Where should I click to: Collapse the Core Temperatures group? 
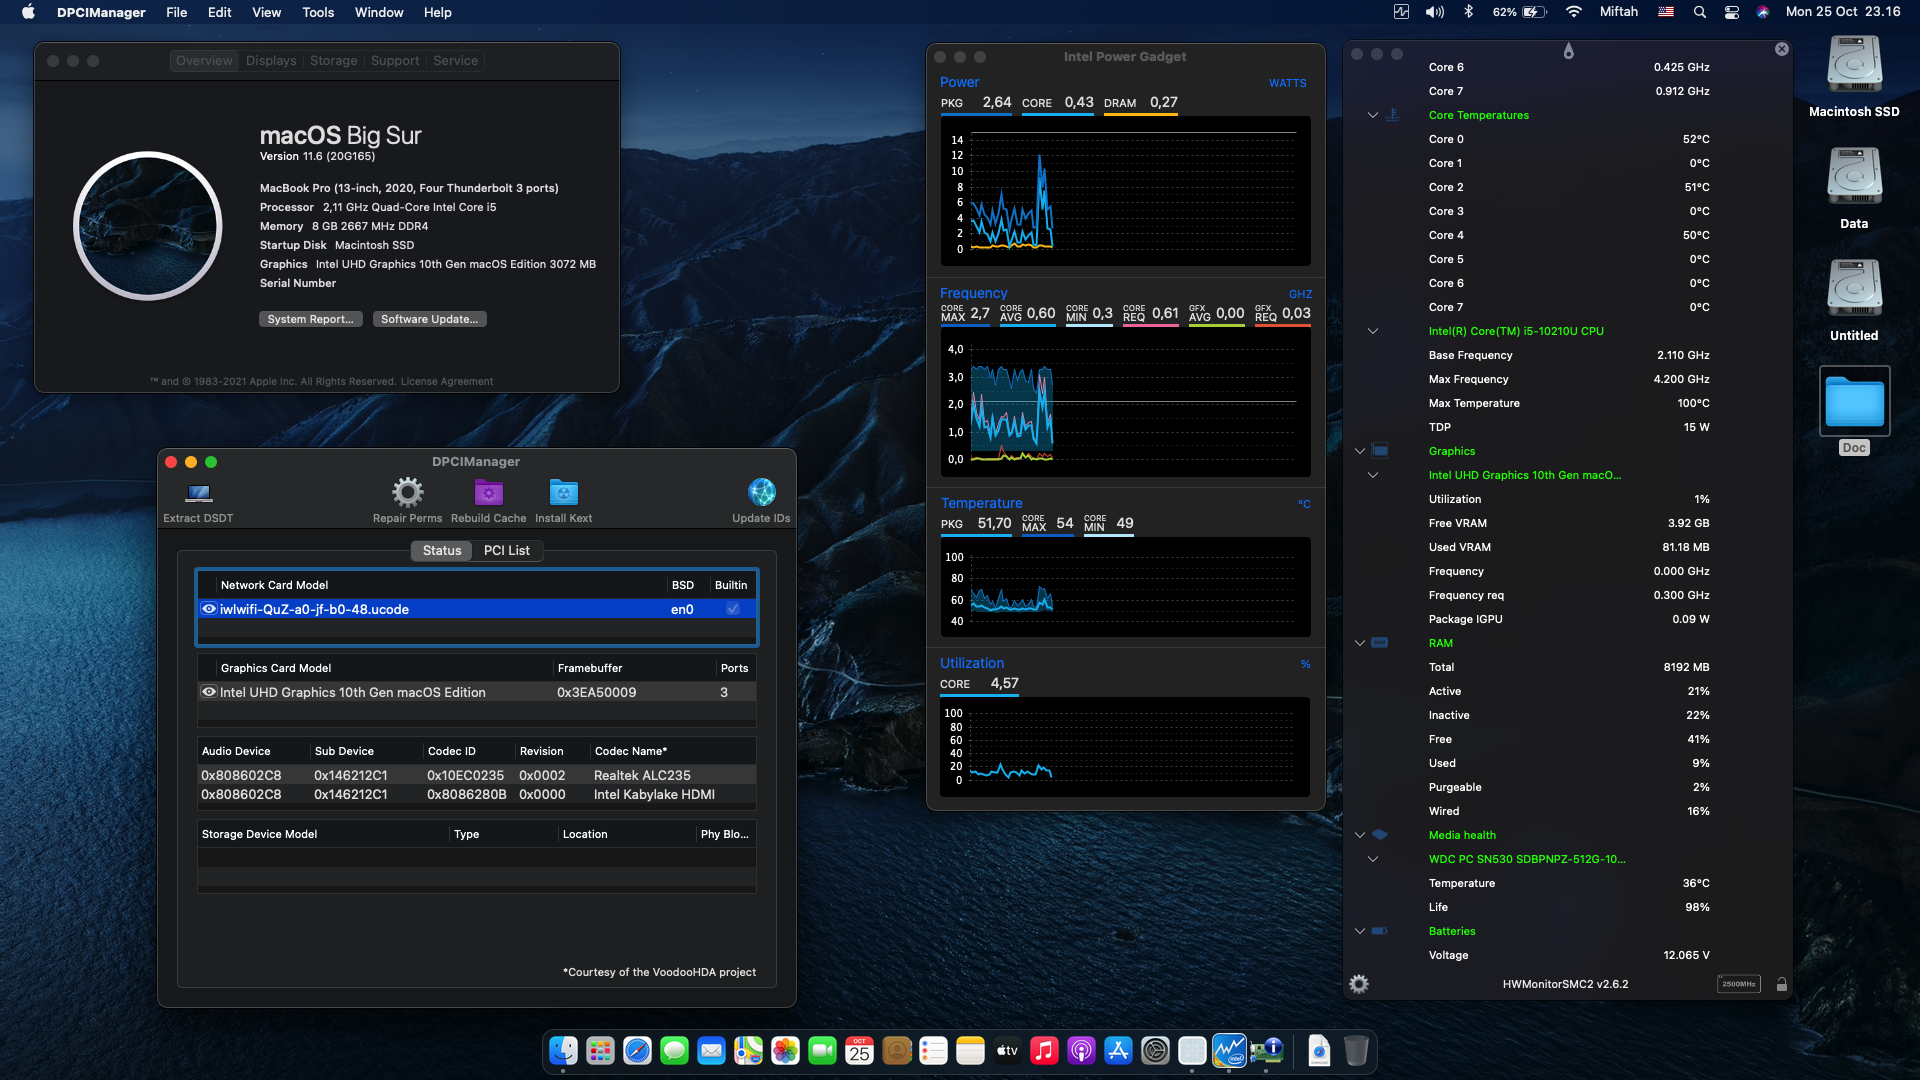pos(1372,115)
